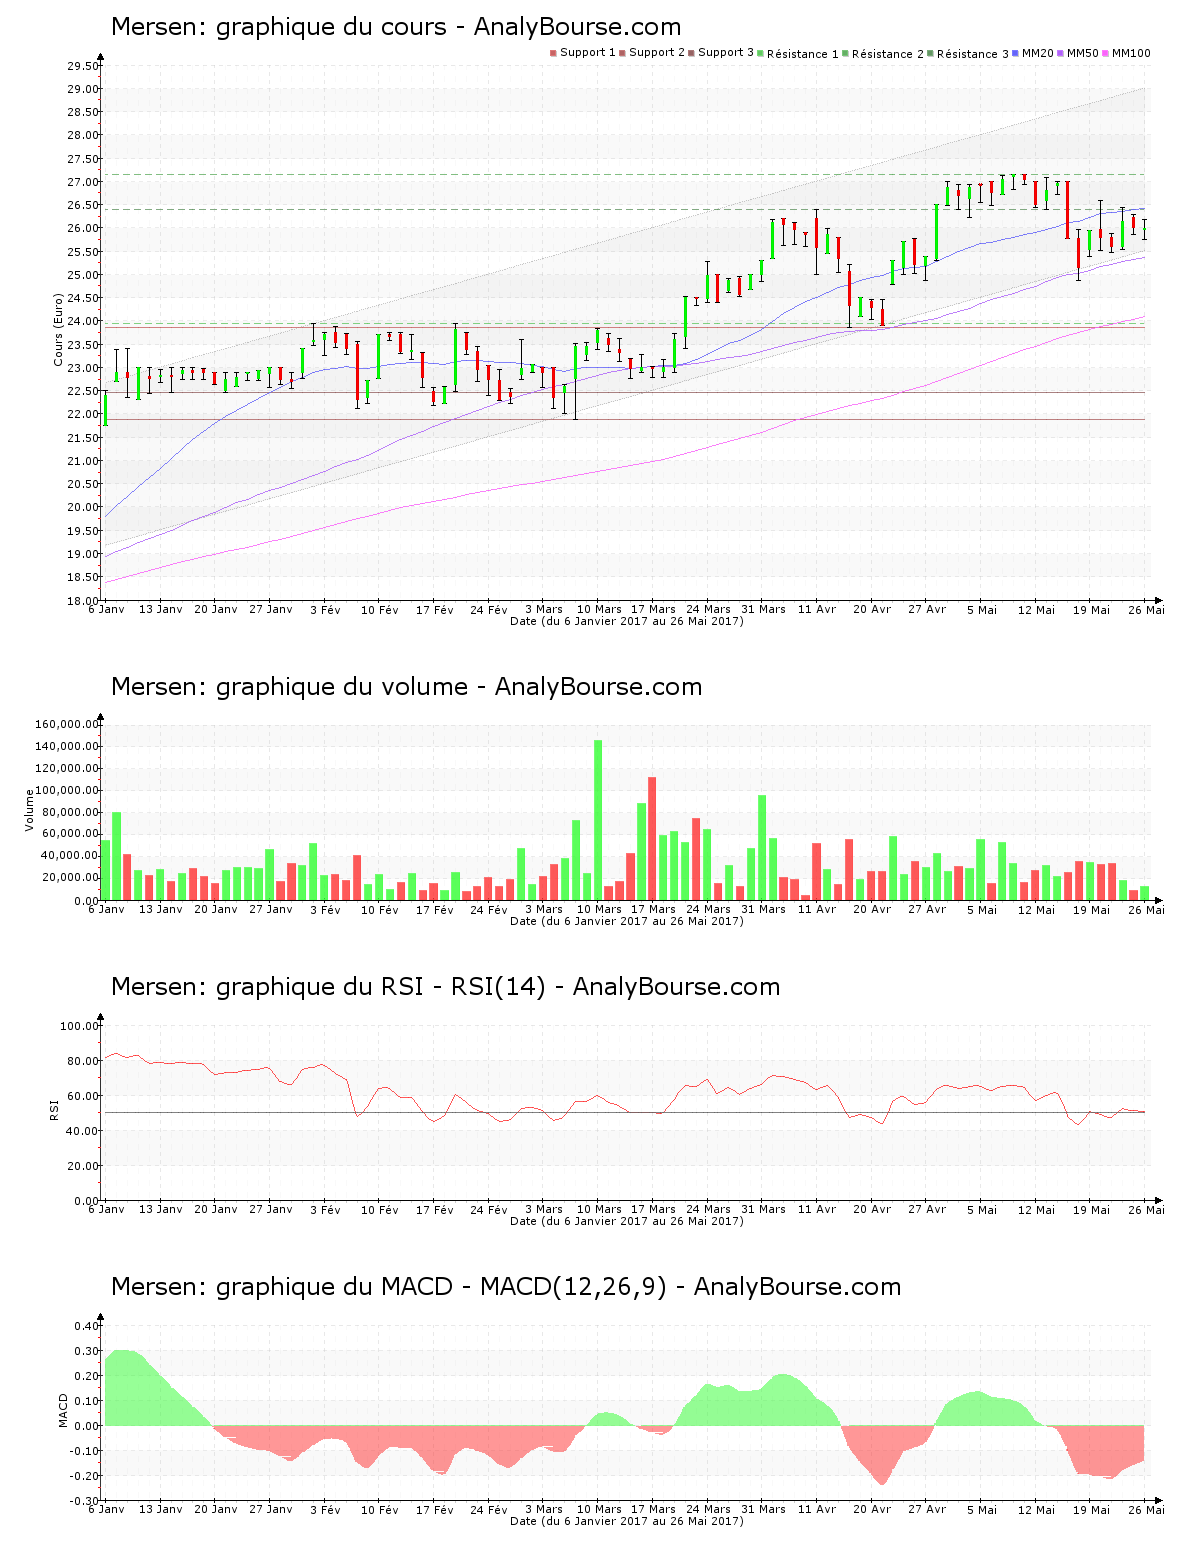The height and width of the screenshot is (1550, 1200).
Task: Click the 29.50 value on price axis
Action: coord(82,66)
